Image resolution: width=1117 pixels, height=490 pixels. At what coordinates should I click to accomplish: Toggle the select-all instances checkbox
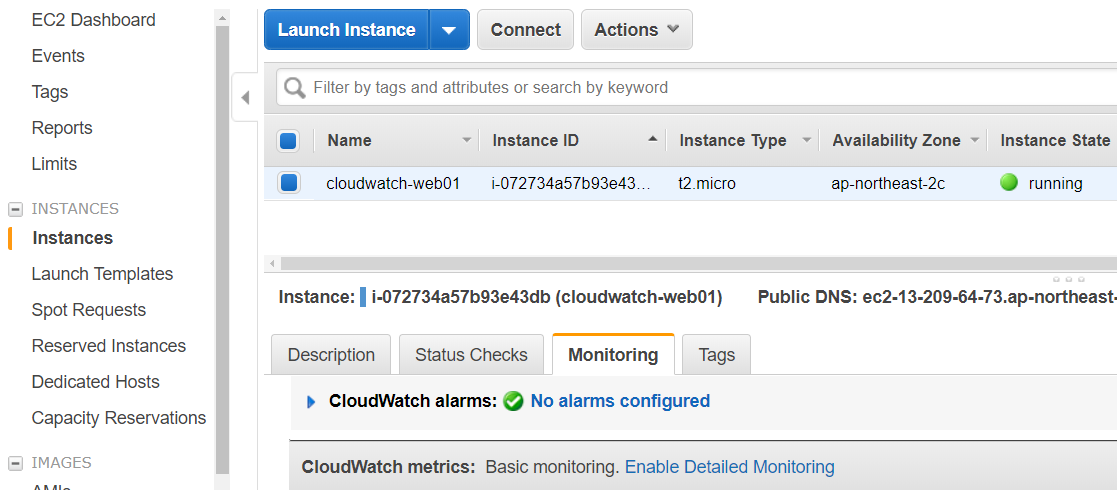point(288,140)
